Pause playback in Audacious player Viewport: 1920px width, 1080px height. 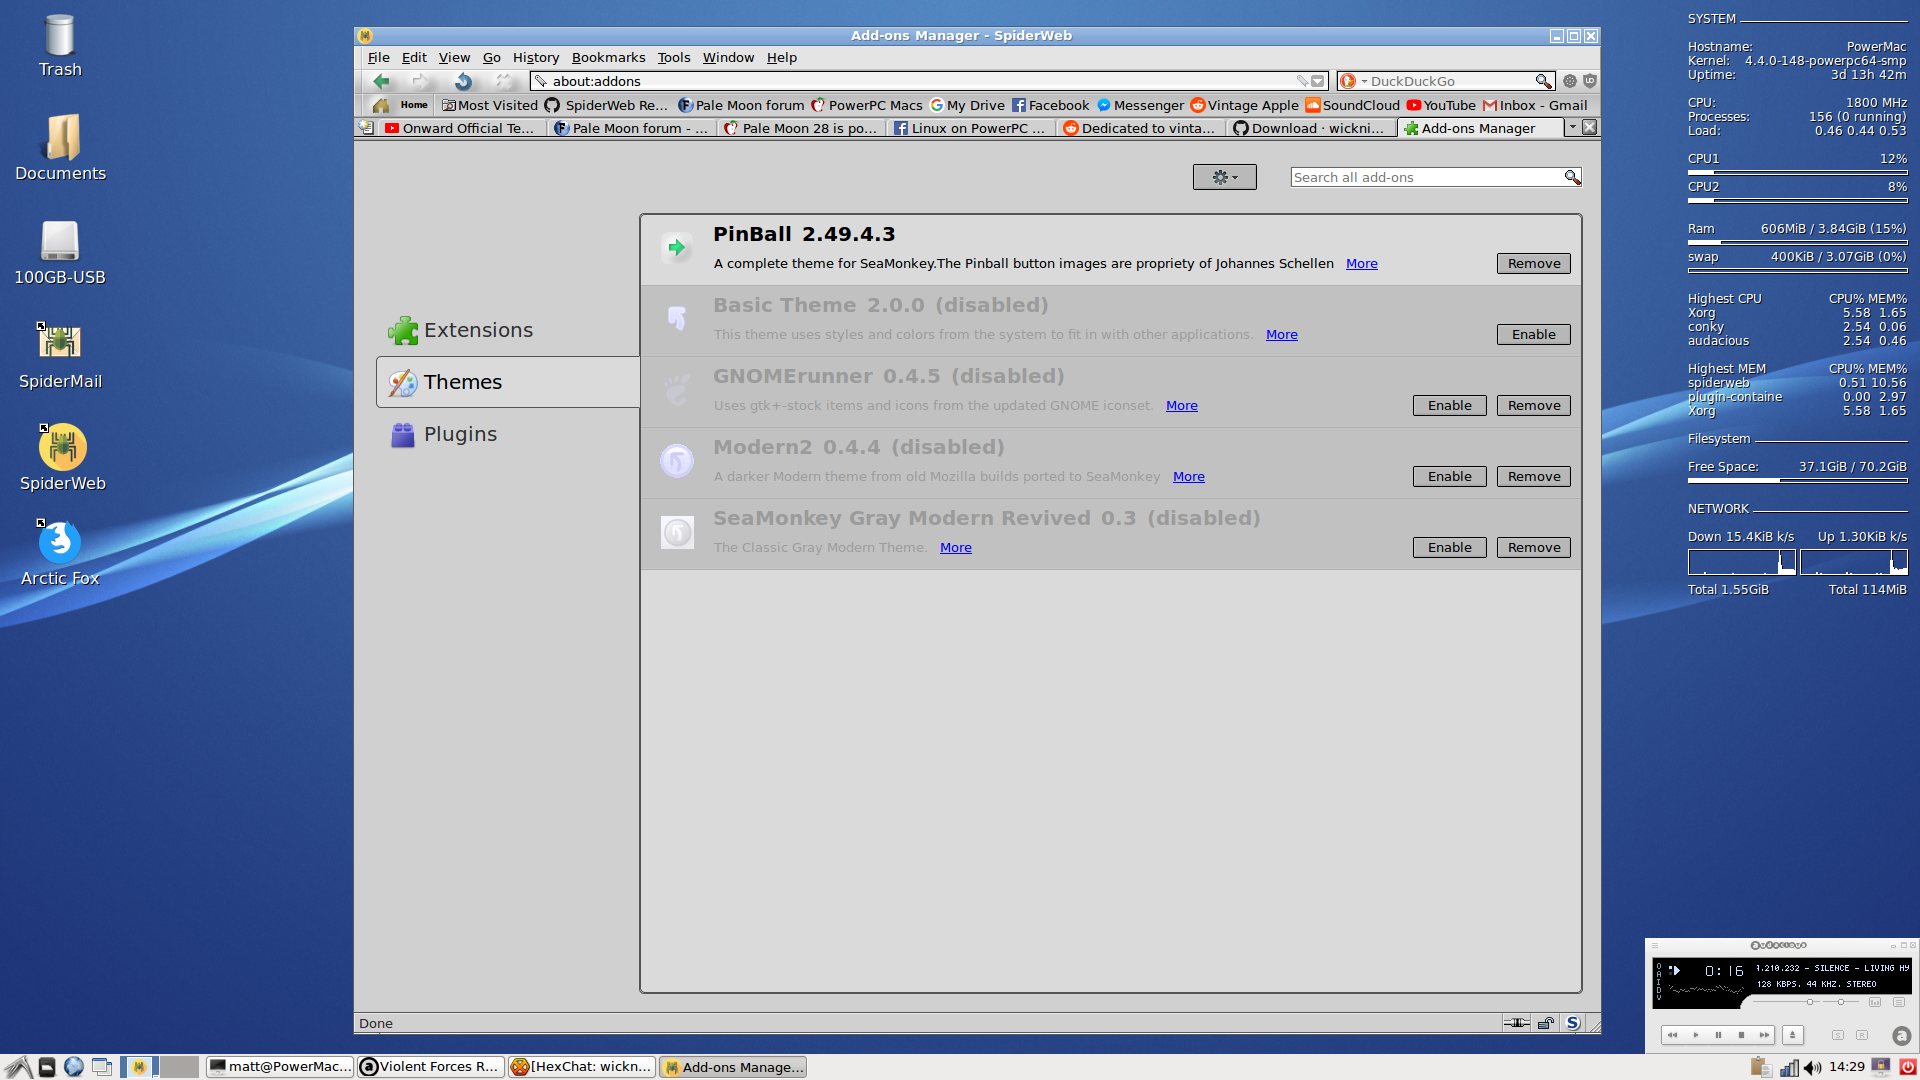tap(1718, 1035)
